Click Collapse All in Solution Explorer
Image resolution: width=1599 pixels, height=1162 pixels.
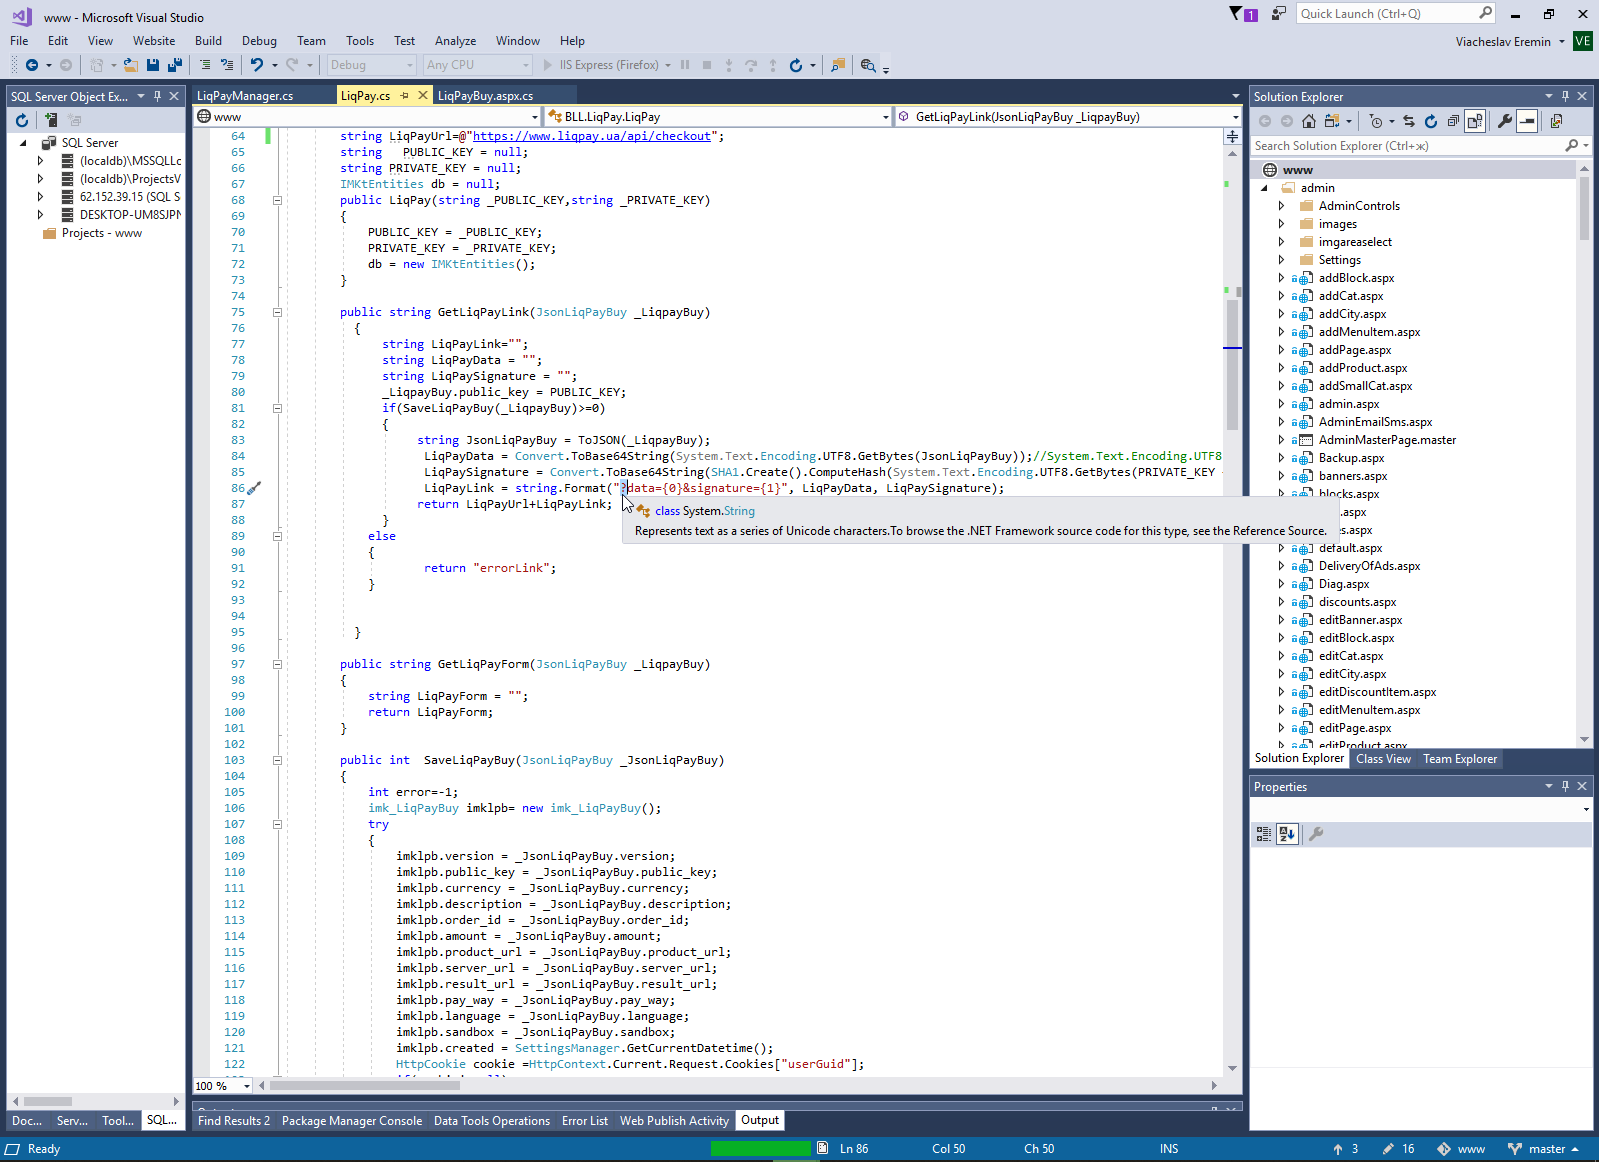[x=1453, y=121]
